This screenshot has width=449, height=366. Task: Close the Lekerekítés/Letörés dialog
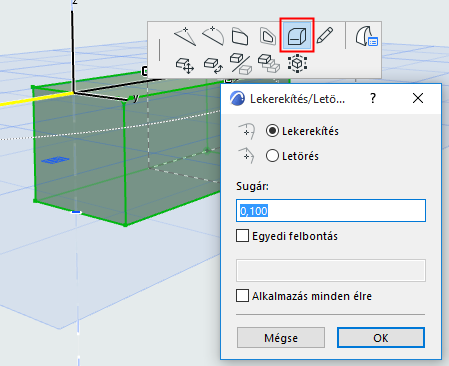coord(418,98)
